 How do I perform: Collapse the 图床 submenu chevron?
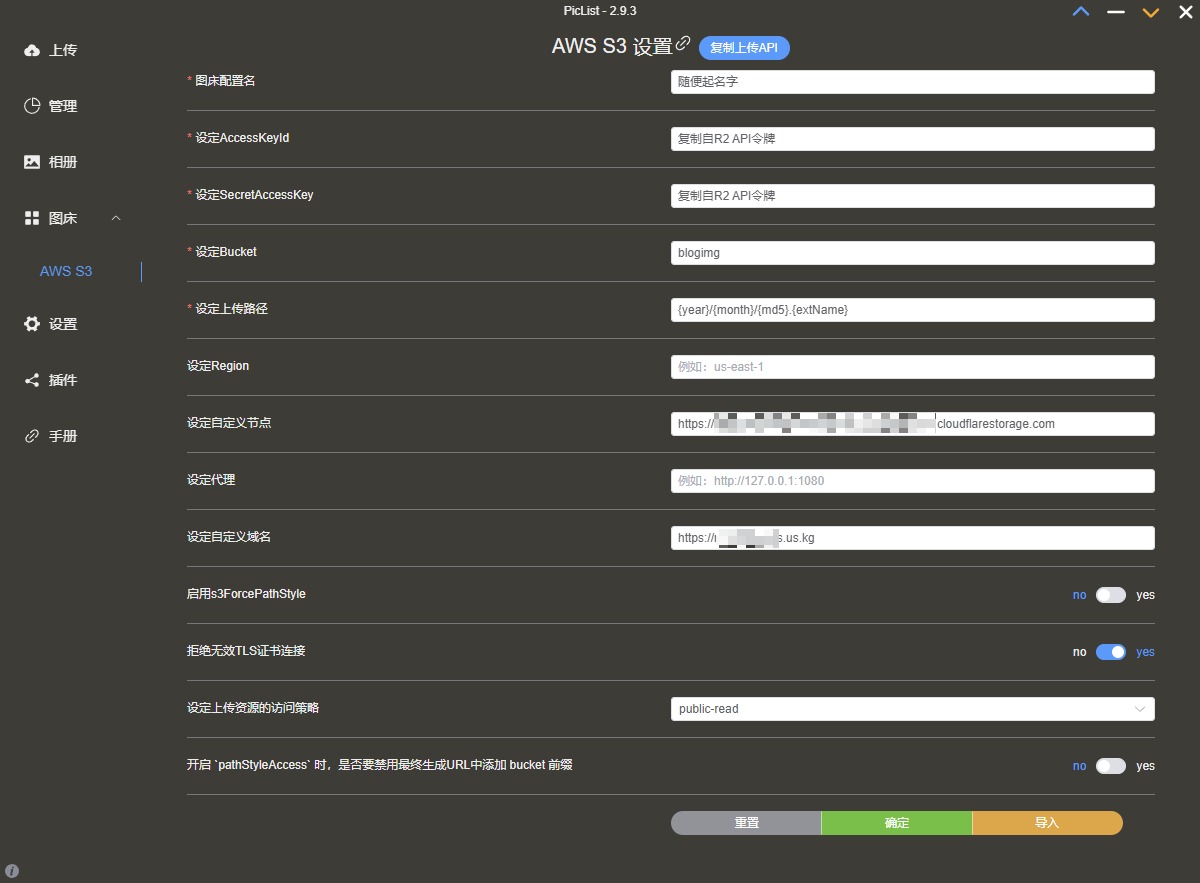[x=116, y=218]
